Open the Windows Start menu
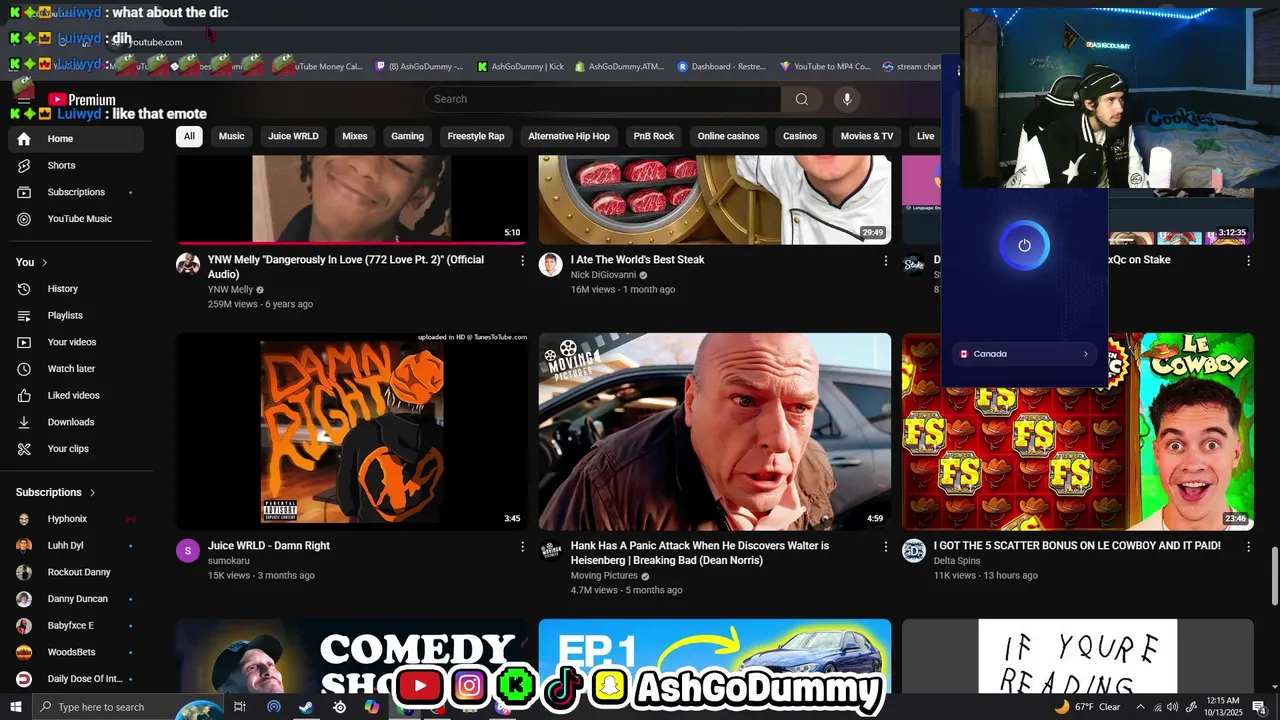The width and height of the screenshot is (1280, 720). click(16, 707)
